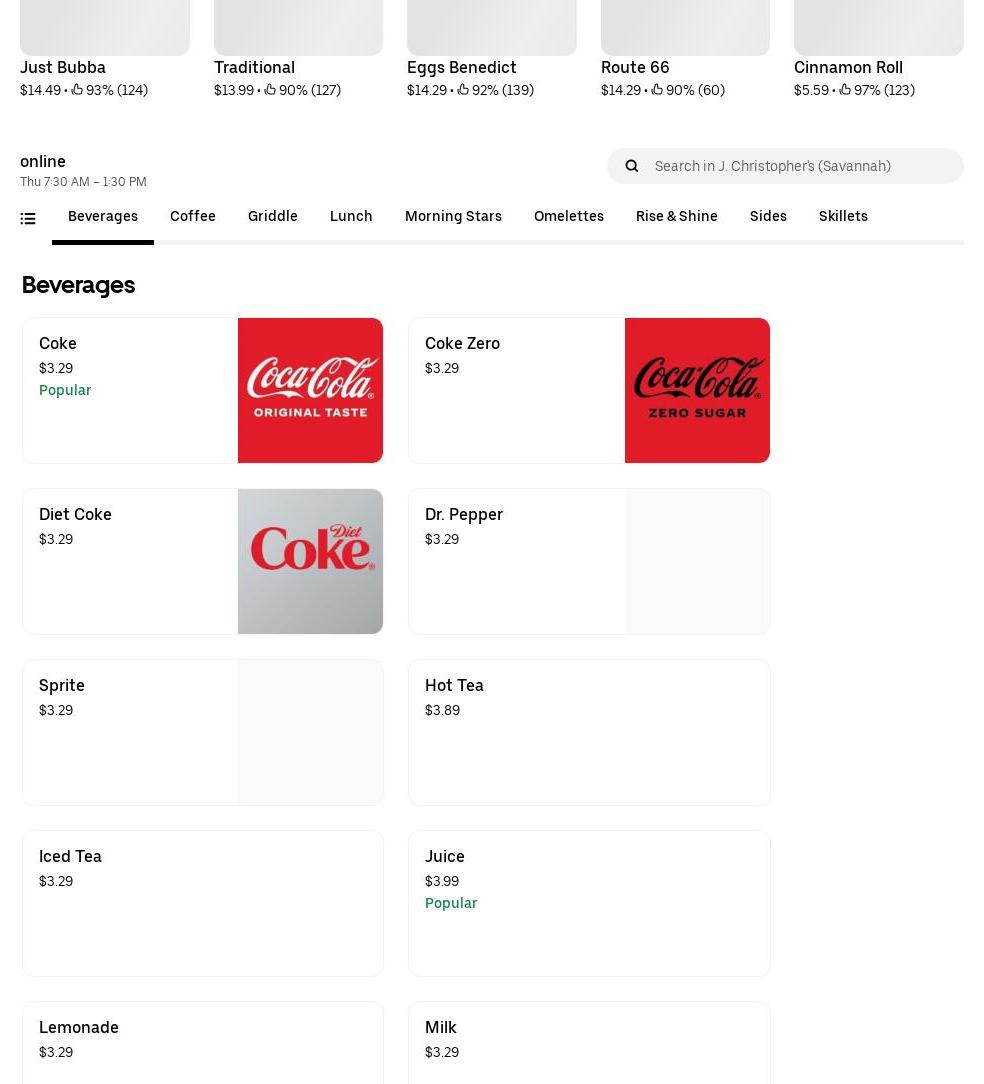Open the Rise & Shine tab

676,216
